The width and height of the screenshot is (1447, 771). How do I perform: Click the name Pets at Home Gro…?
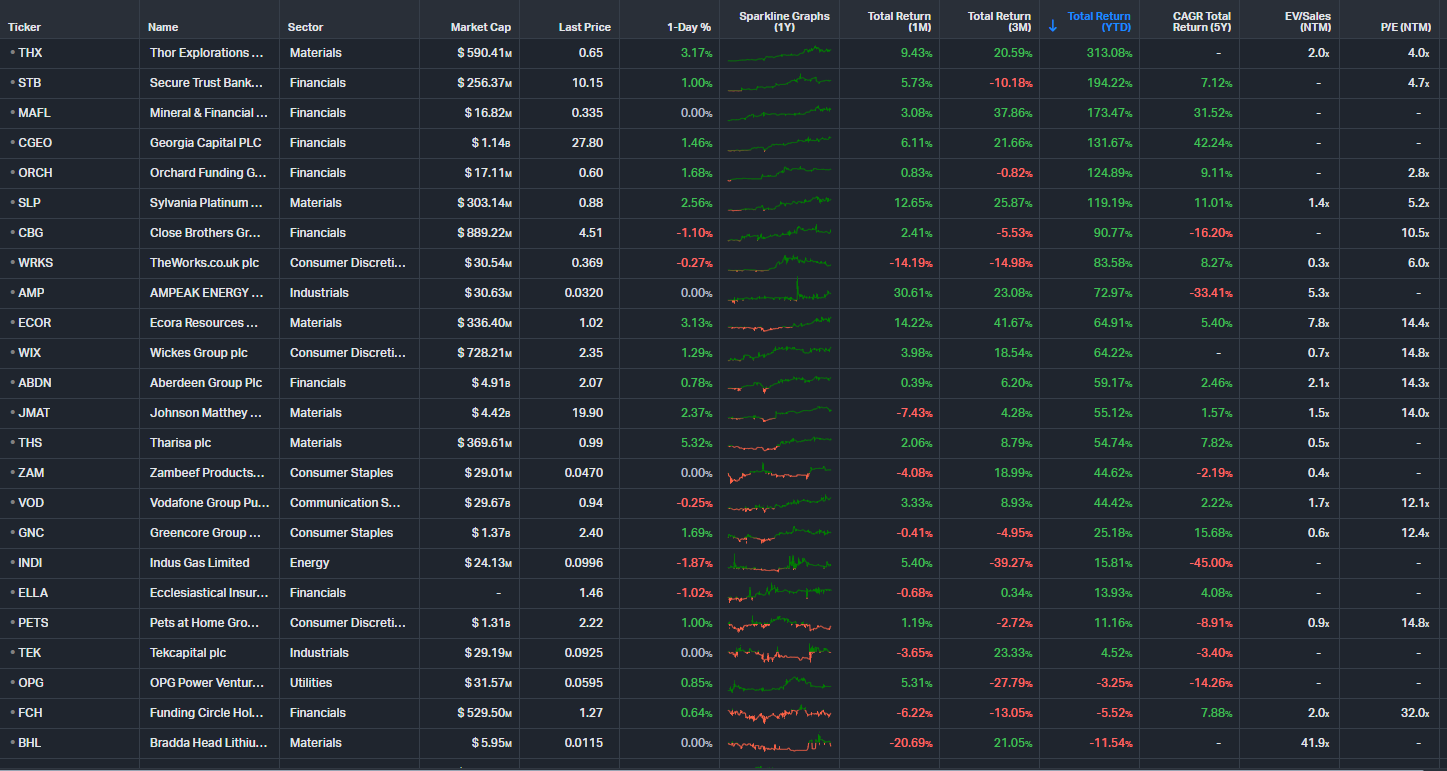(206, 623)
